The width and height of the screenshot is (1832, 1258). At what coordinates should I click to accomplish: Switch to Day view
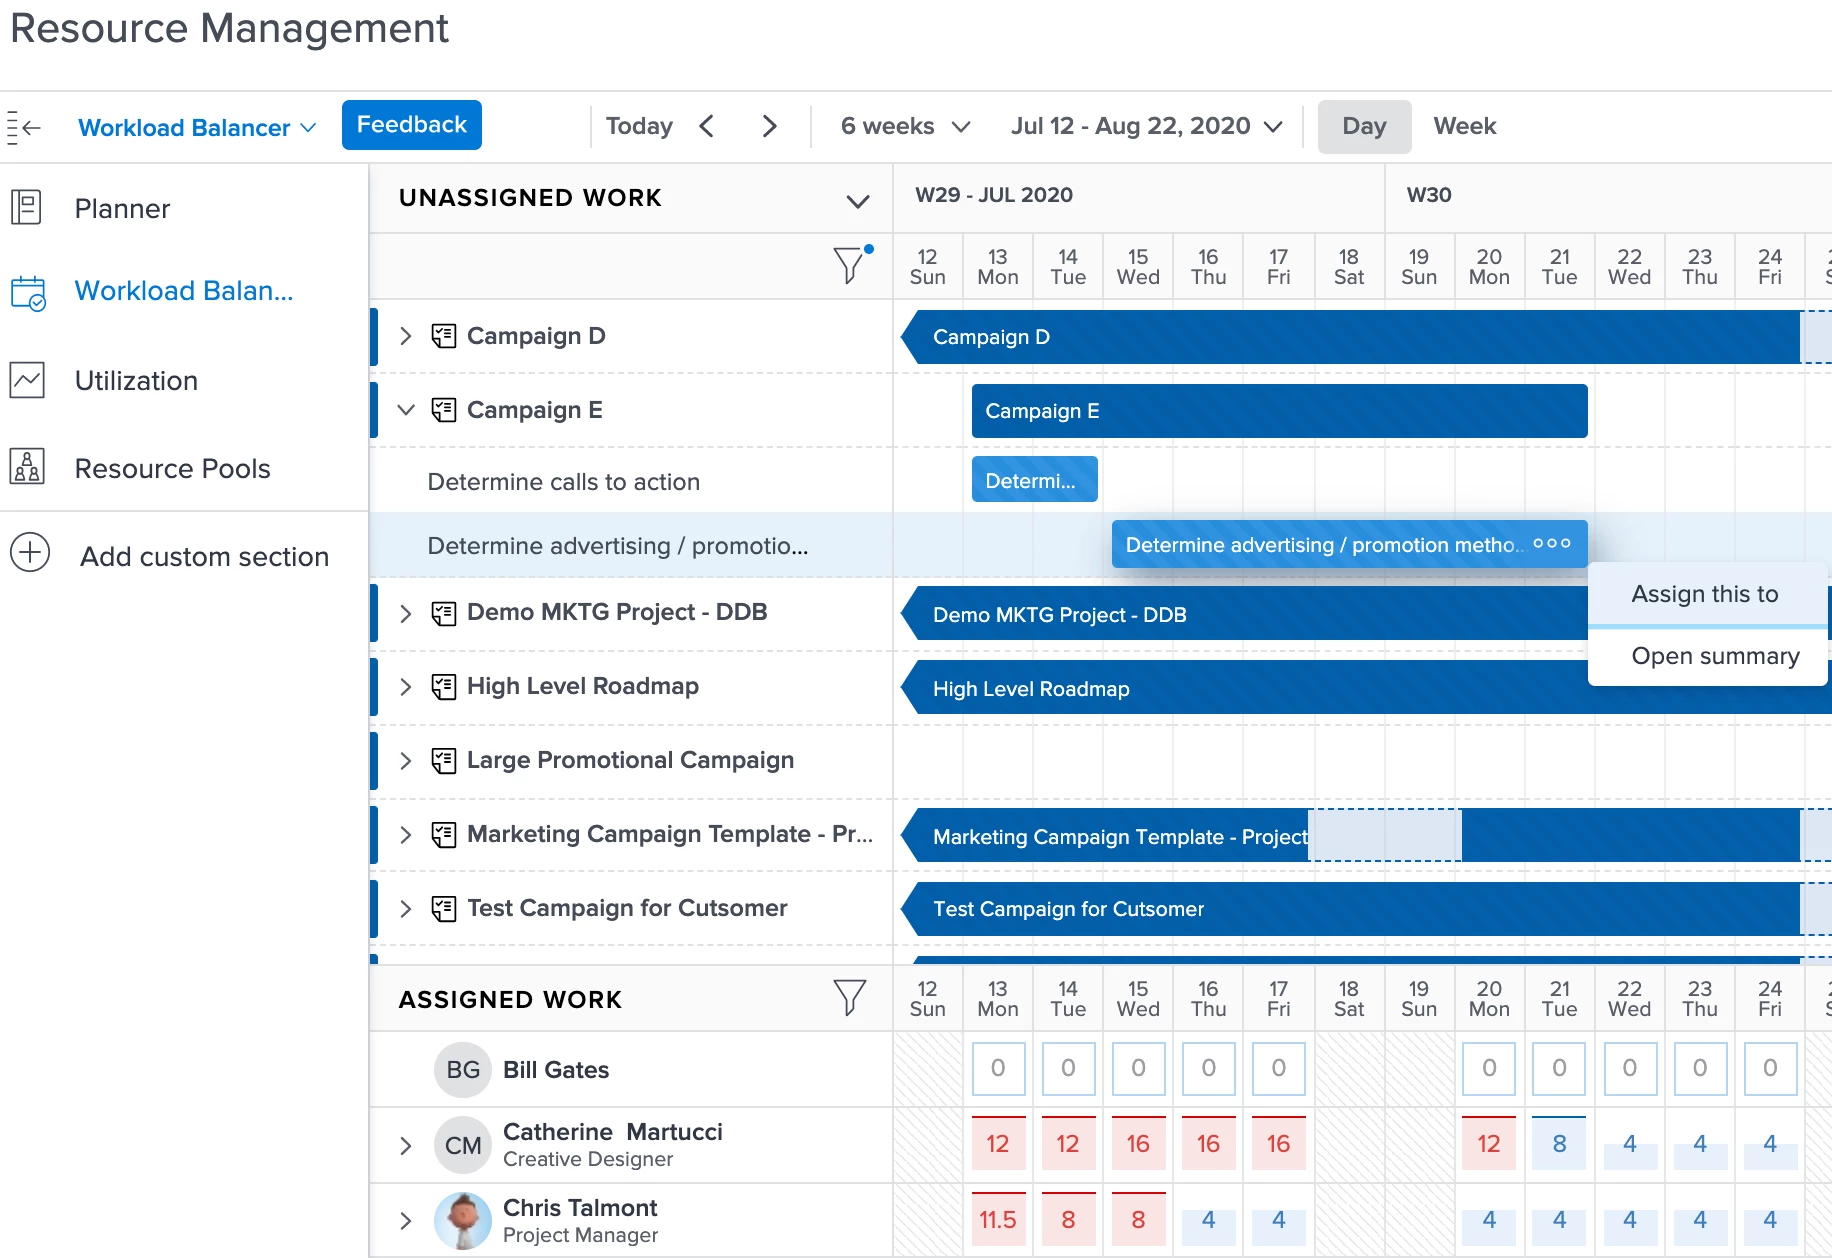(1364, 126)
